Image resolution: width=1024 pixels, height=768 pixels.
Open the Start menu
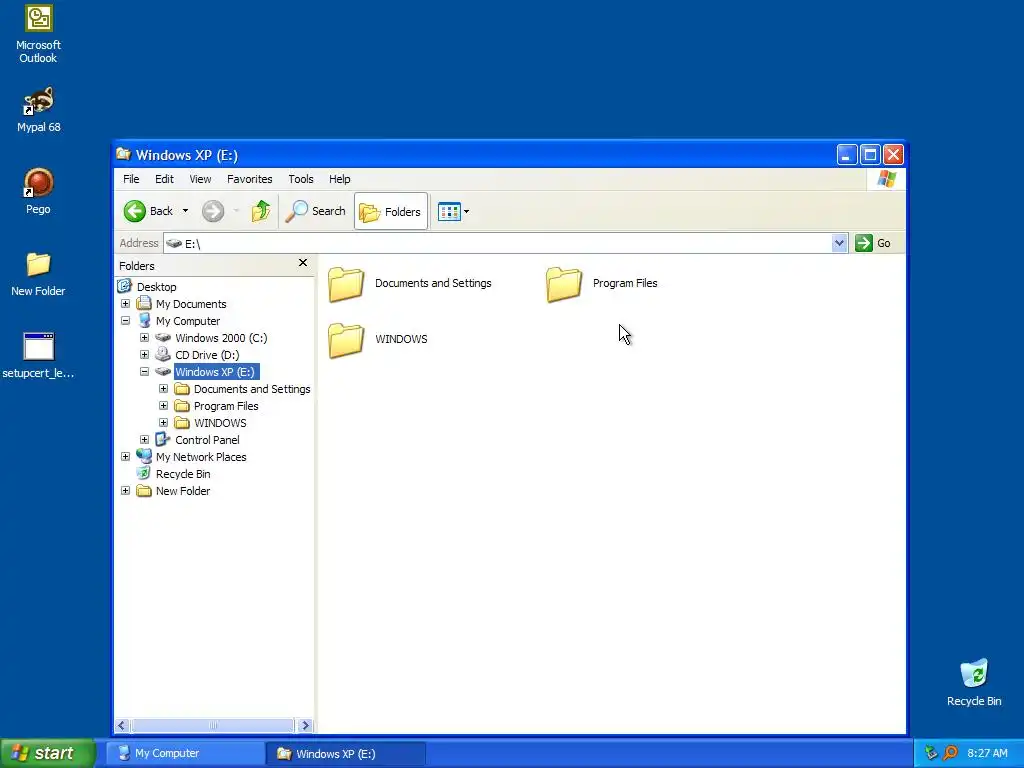(x=48, y=753)
